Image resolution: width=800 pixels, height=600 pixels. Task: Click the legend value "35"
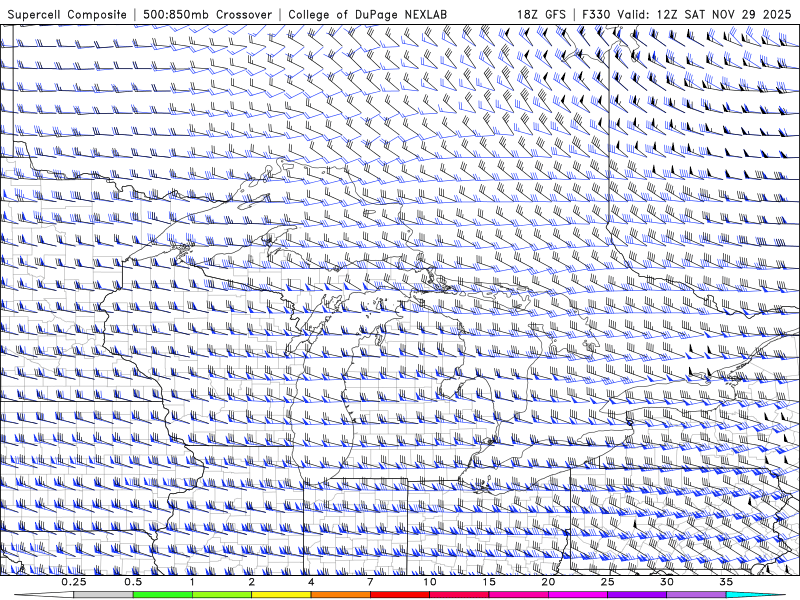[x=726, y=582]
